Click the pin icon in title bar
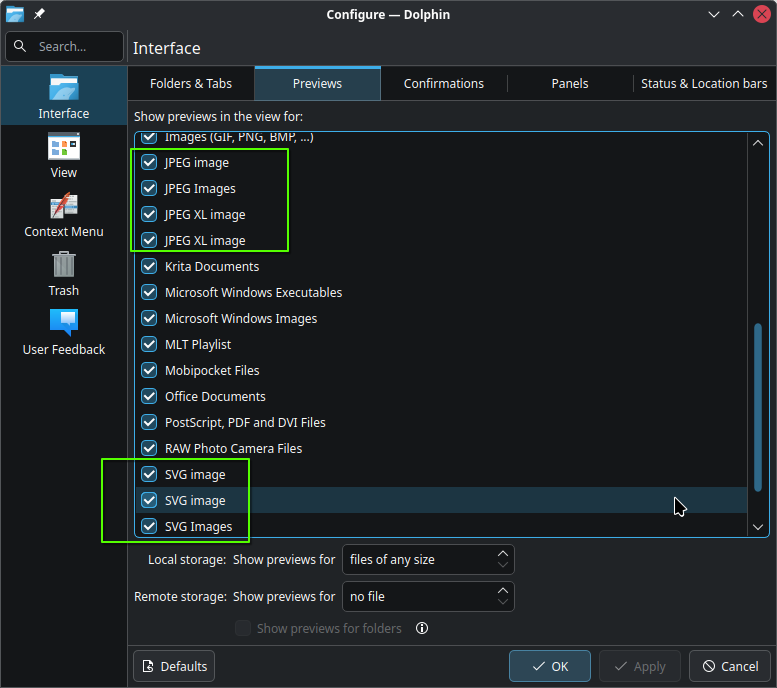Screen dimensions: 777x688 point(39,14)
